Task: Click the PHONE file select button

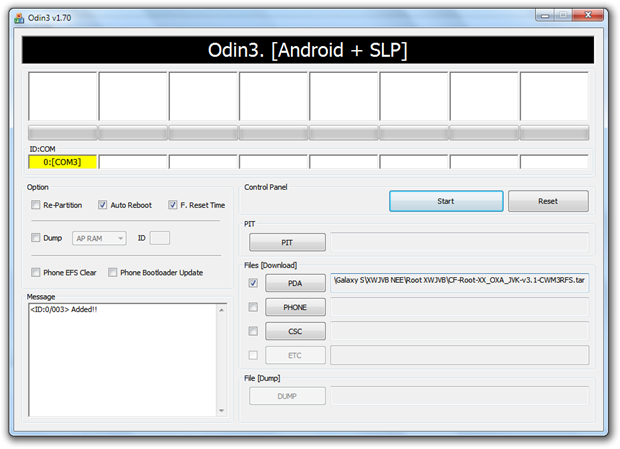Action: (x=295, y=307)
